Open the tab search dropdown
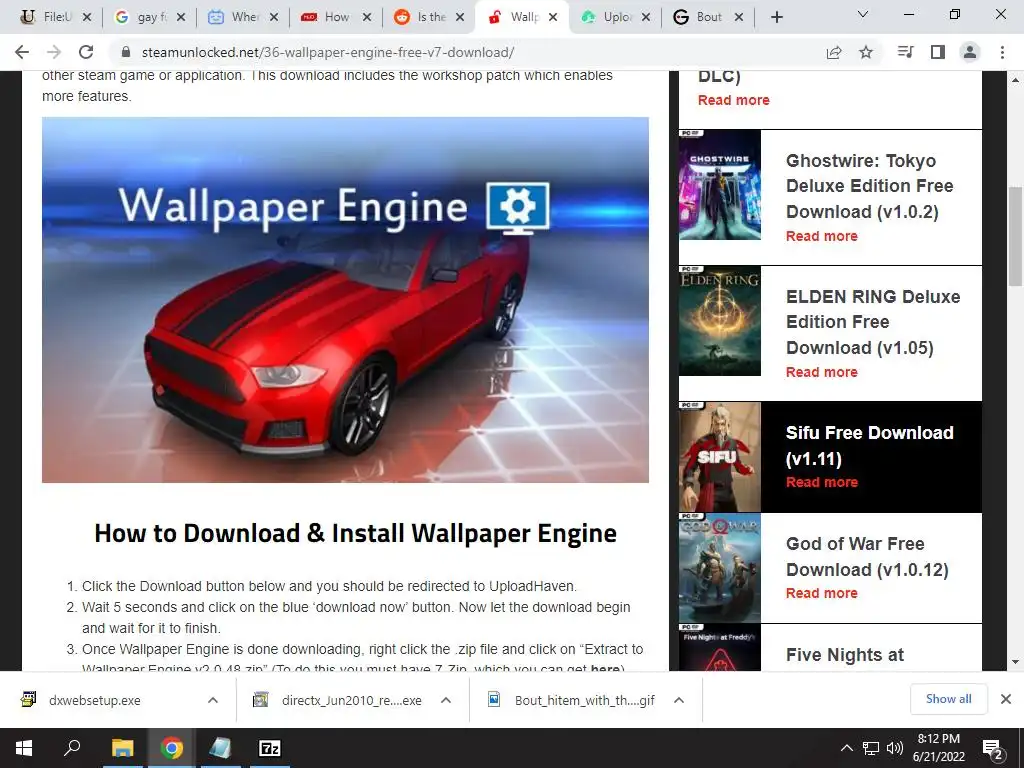This screenshot has width=1024, height=768. (x=863, y=14)
